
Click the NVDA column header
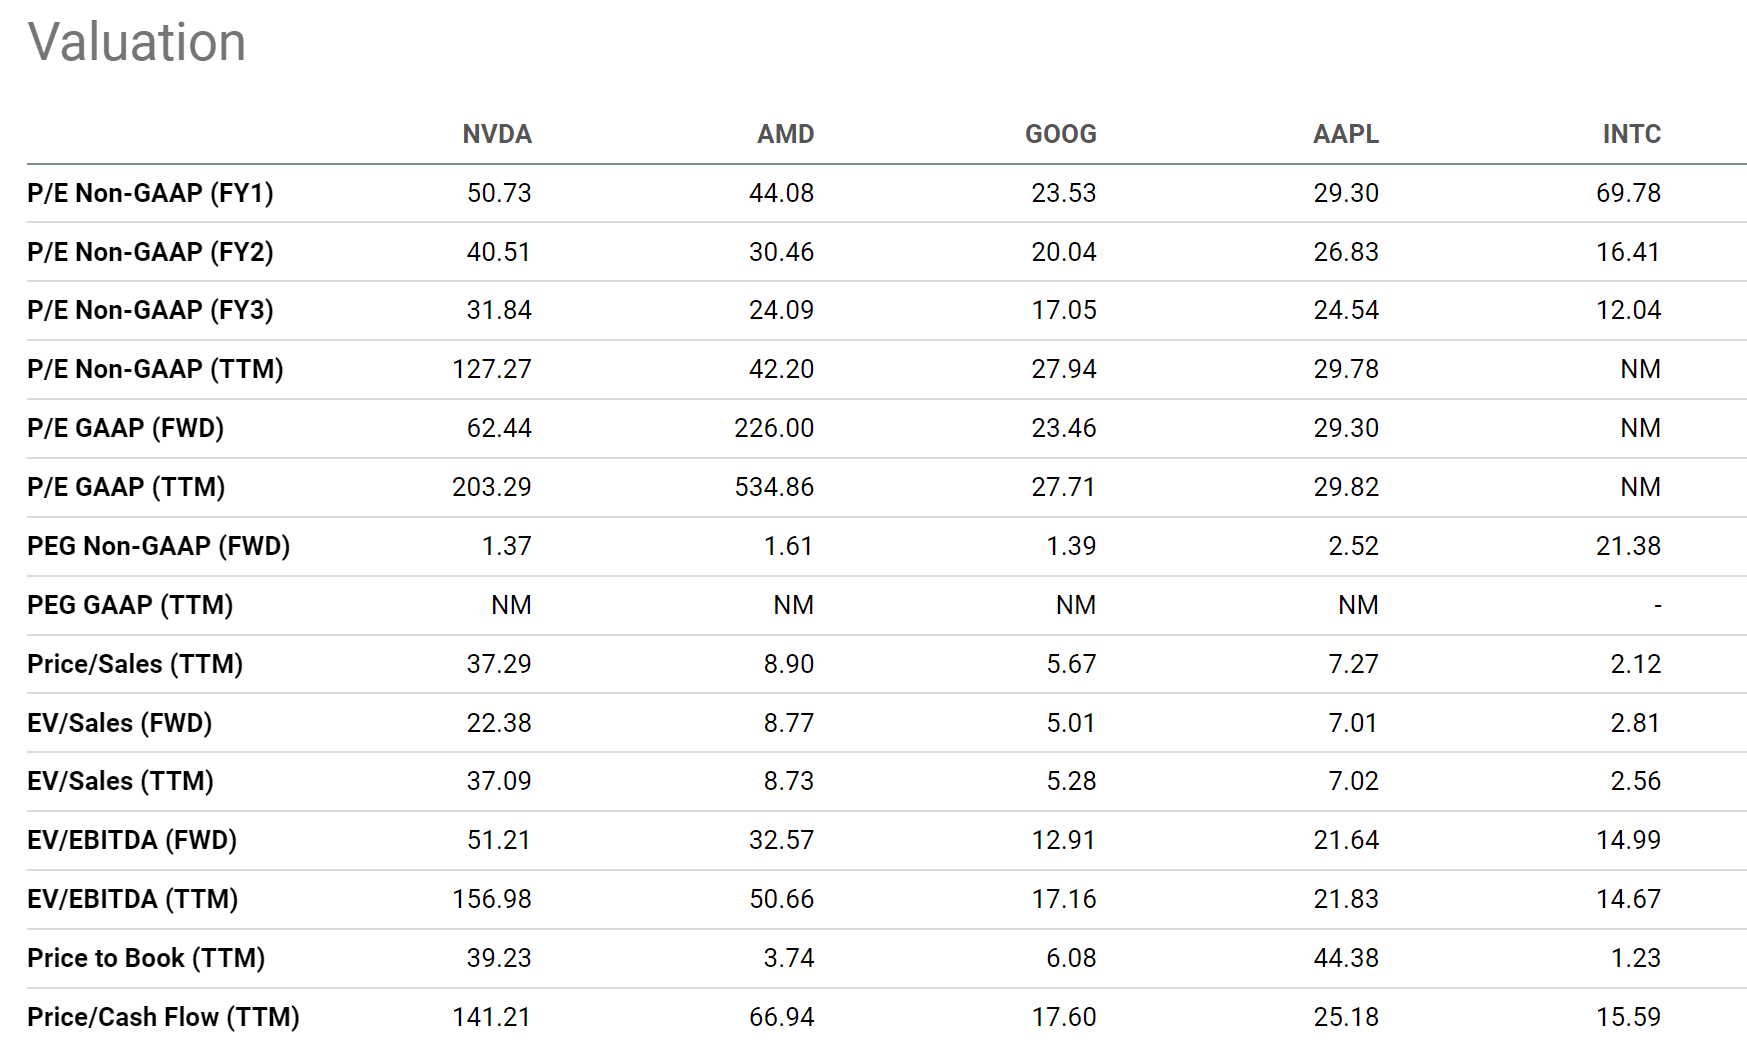(x=496, y=134)
